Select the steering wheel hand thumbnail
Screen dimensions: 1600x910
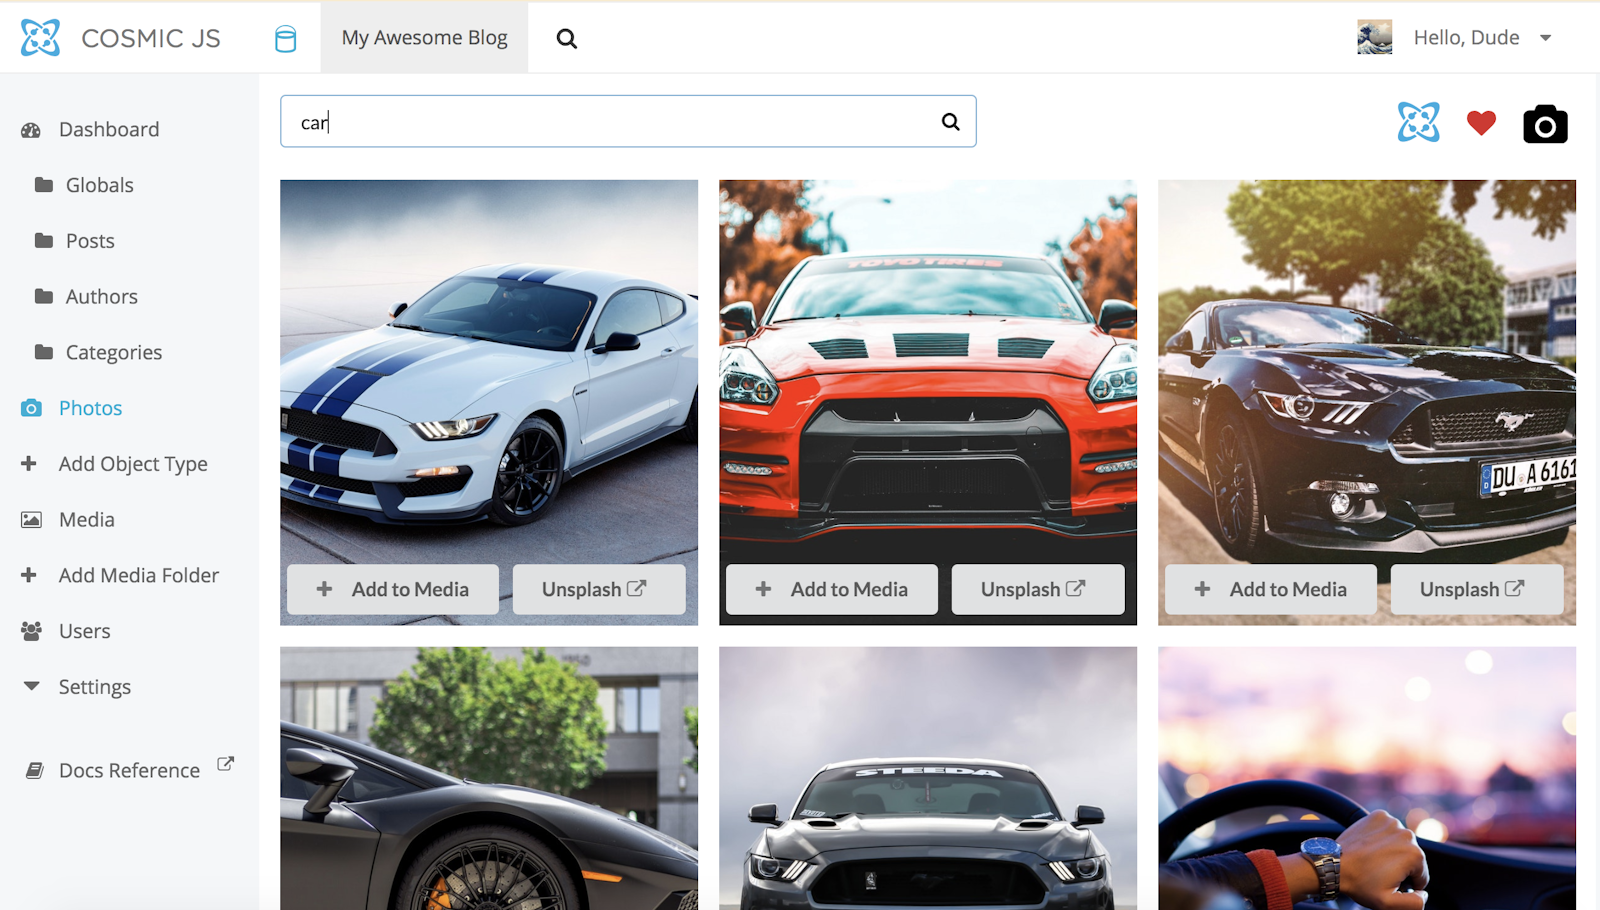1367,778
